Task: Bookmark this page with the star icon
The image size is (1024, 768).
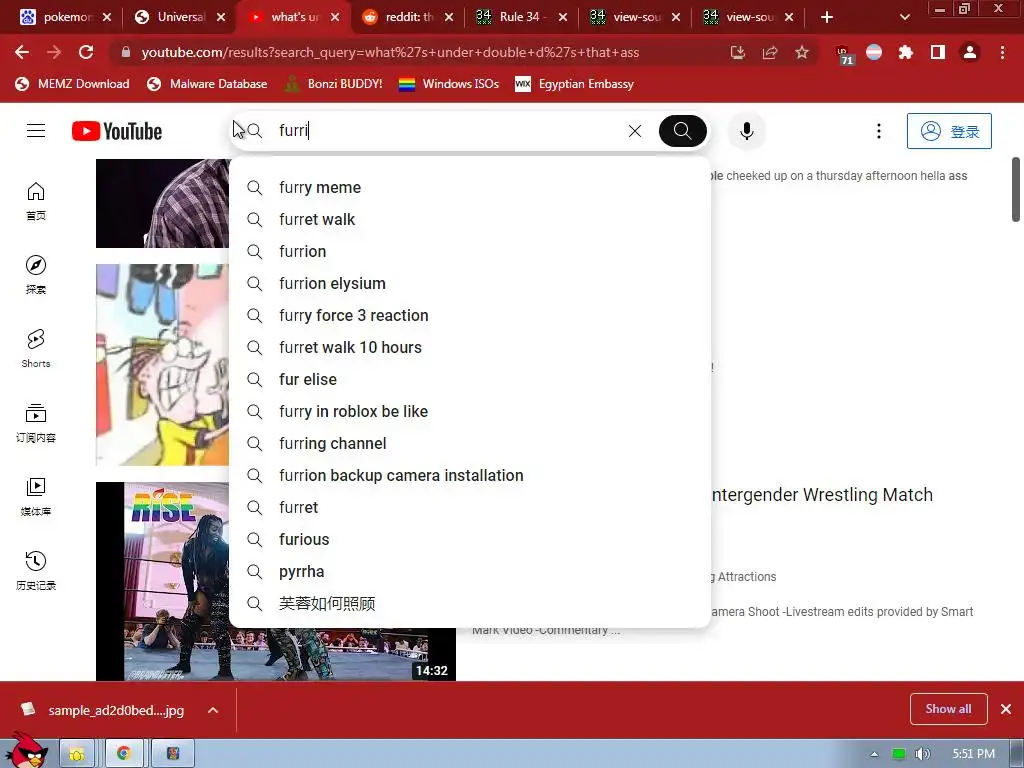Action: pos(802,52)
